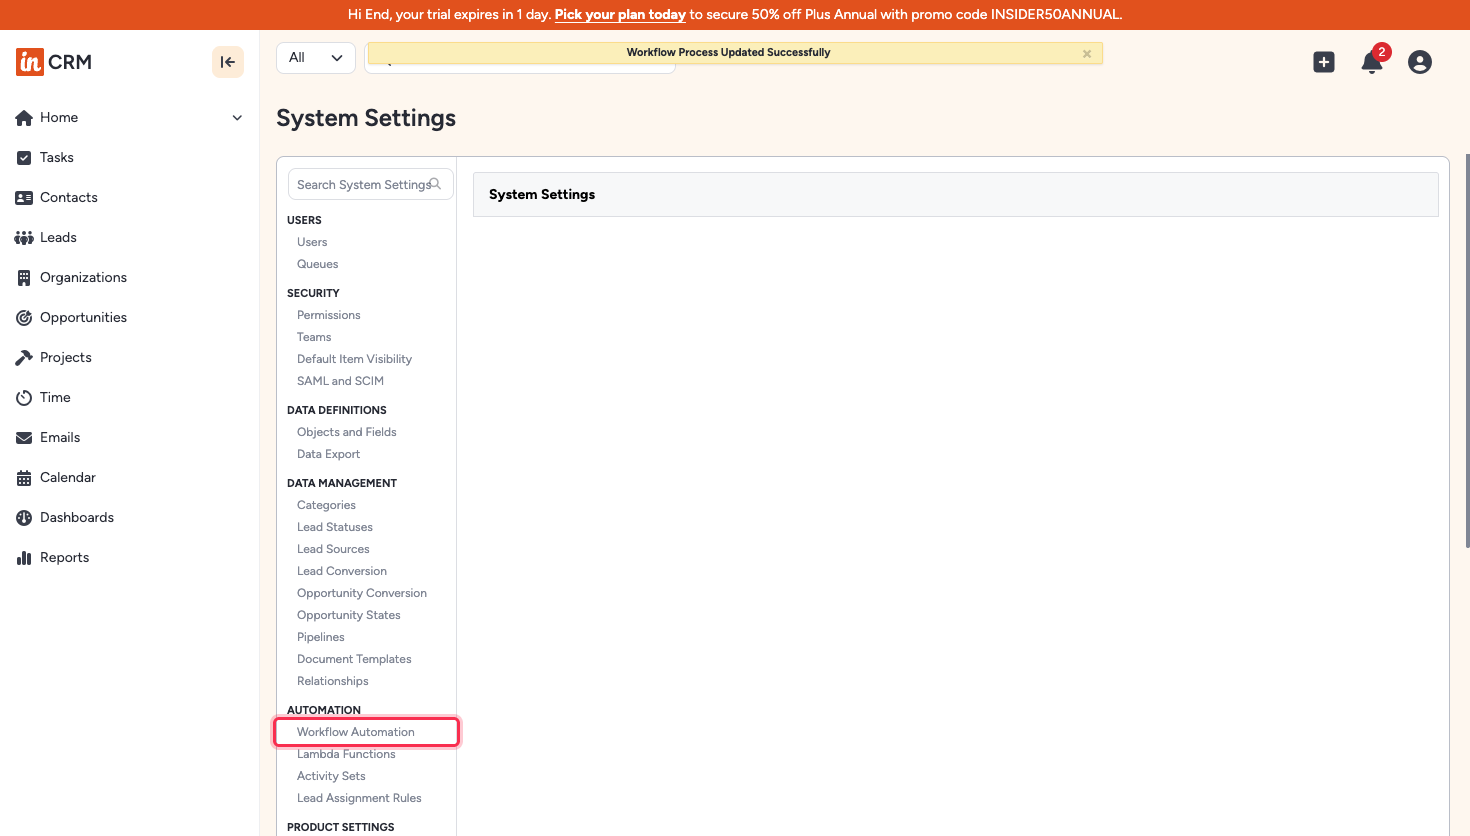Open SAML and SCIM settings
The width and height of the screenshot is (1470, 836).
click(x=340, y=381)
